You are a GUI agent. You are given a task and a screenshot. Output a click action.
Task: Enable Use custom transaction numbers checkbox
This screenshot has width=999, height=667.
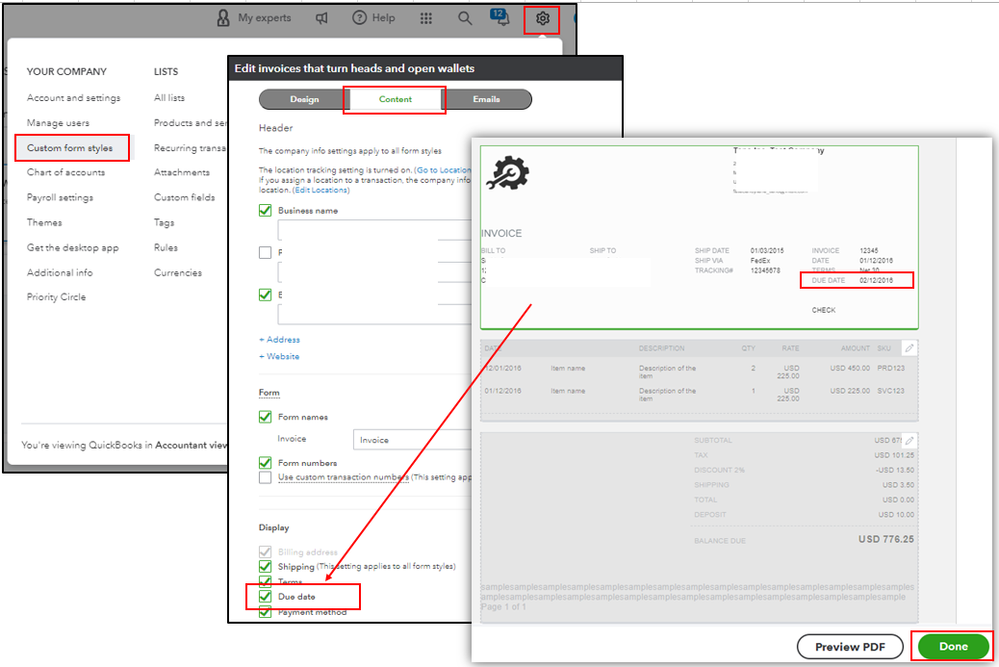pyautogui.click(x=266, y=477)
